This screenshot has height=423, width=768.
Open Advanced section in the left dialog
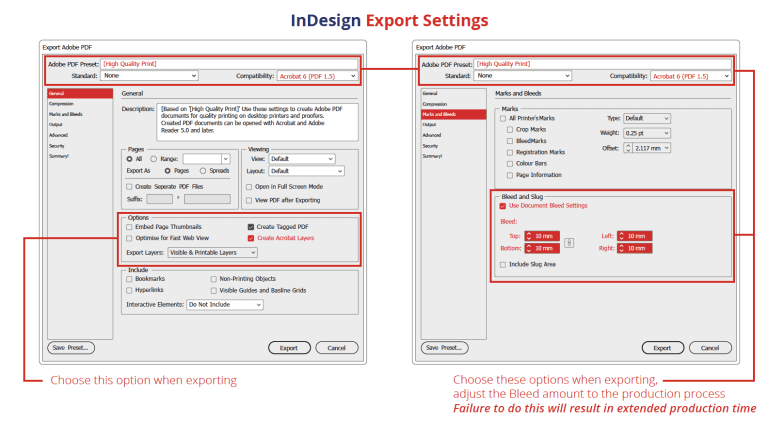(58, 135)
